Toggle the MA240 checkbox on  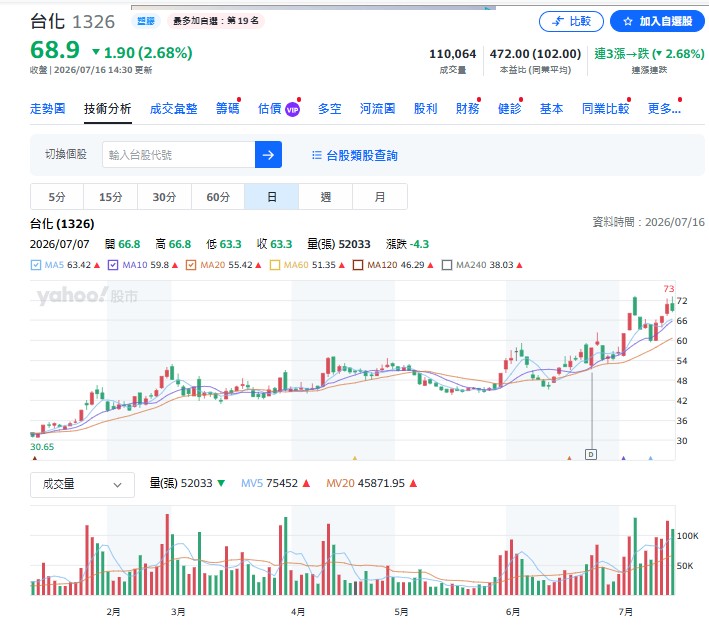447,265
